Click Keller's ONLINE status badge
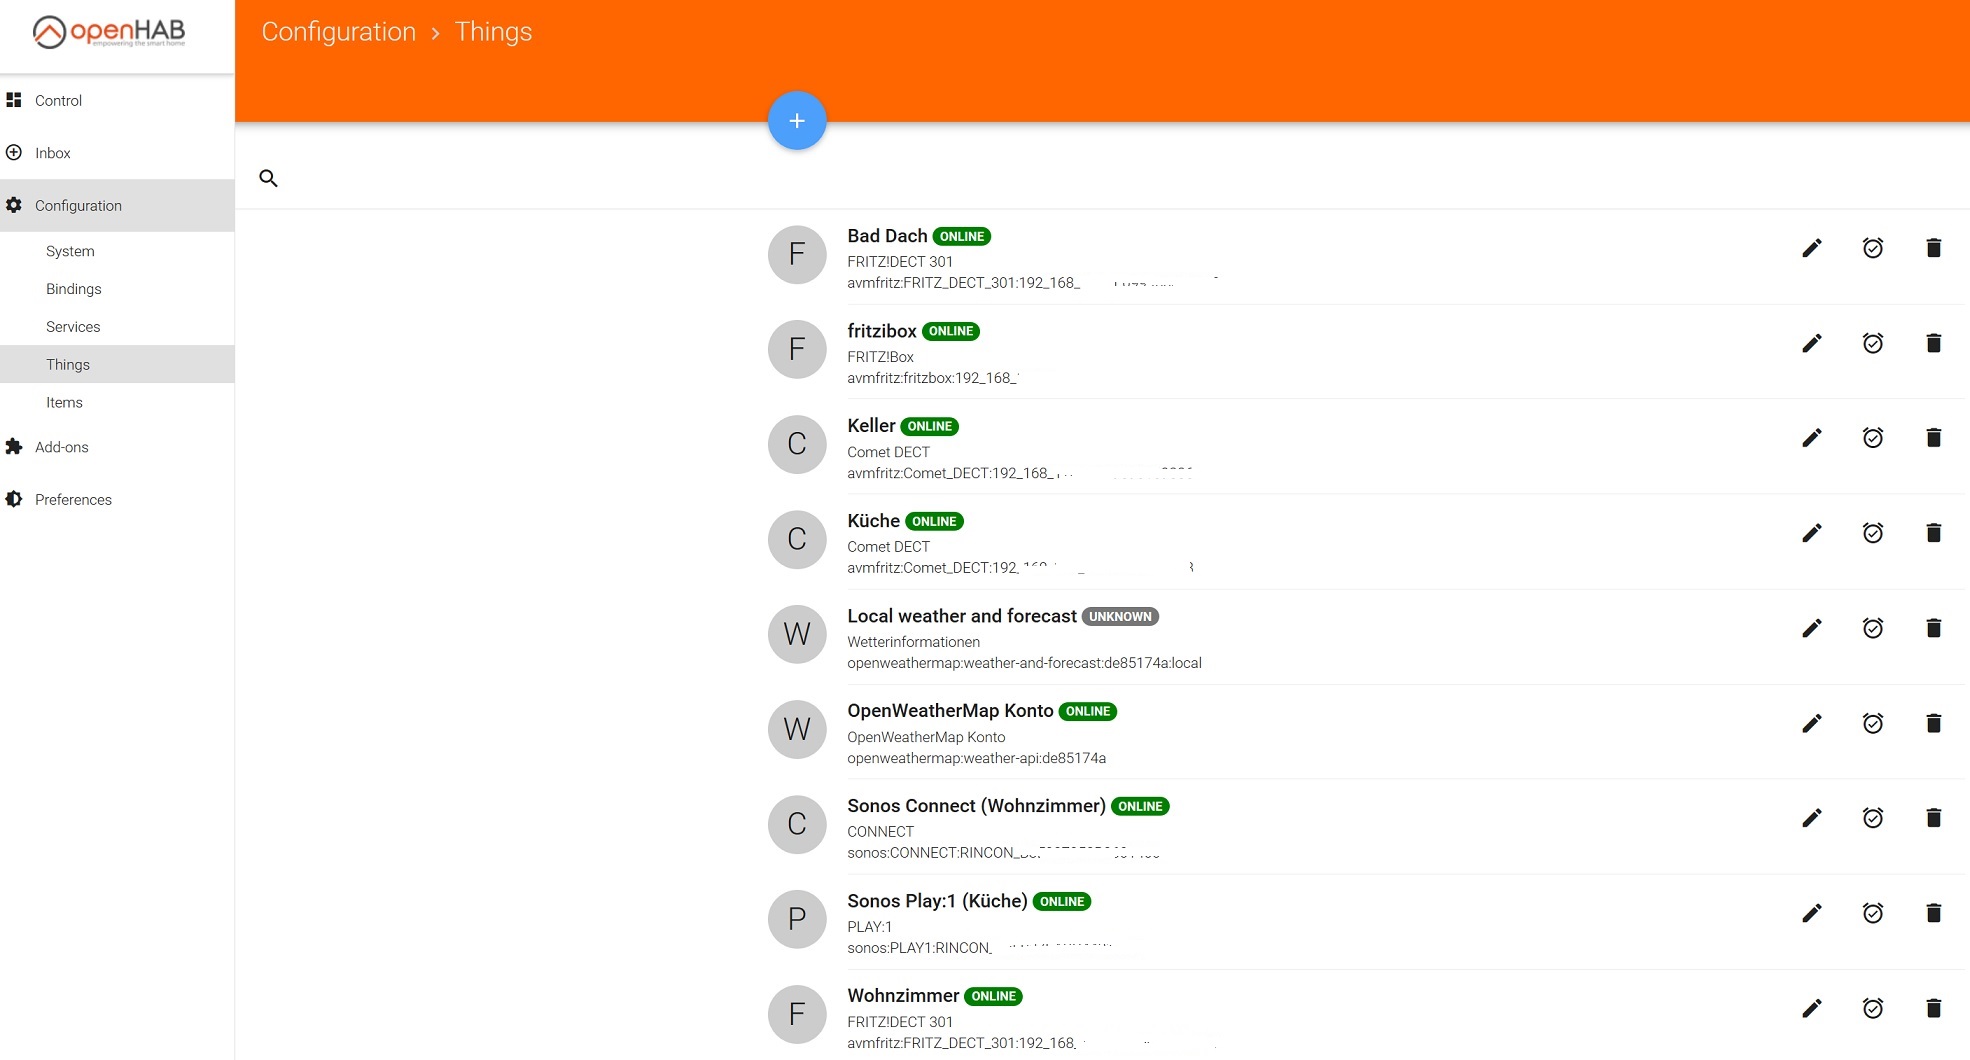The height and width of the screenshot is (1060, 1970). (x=930, y=427)
